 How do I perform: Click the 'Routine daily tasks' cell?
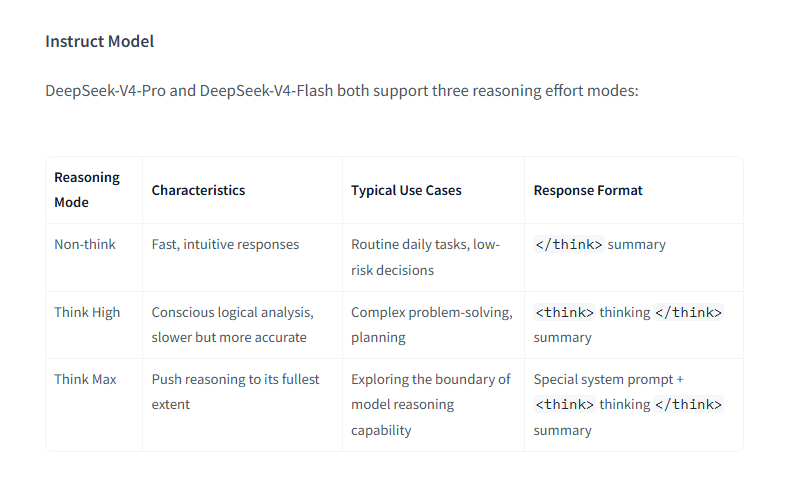coord(425,257)
